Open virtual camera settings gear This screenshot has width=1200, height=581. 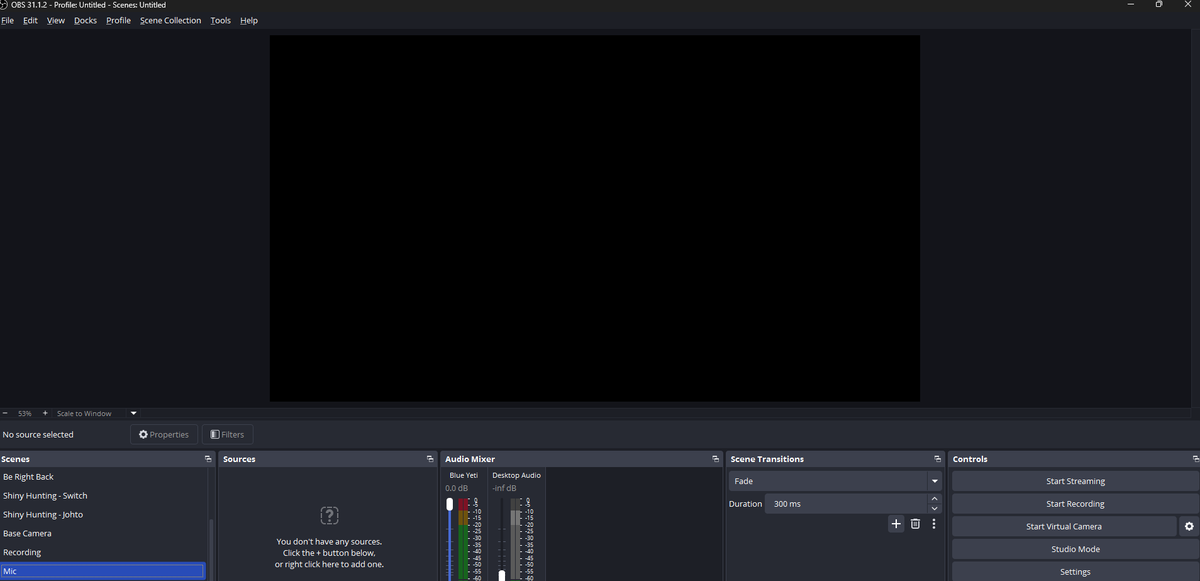[x=1189, y=526]
